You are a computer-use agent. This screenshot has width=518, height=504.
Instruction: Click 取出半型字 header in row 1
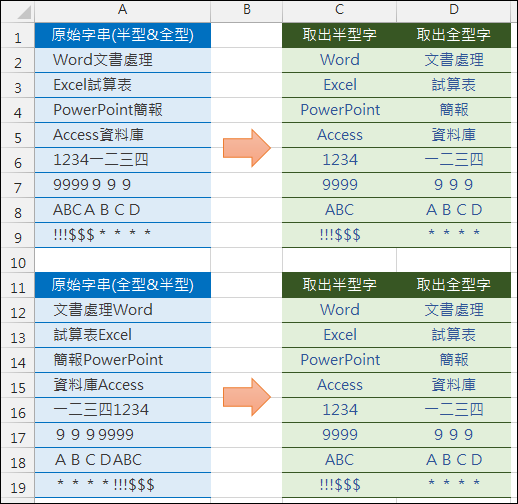[339, 35]
